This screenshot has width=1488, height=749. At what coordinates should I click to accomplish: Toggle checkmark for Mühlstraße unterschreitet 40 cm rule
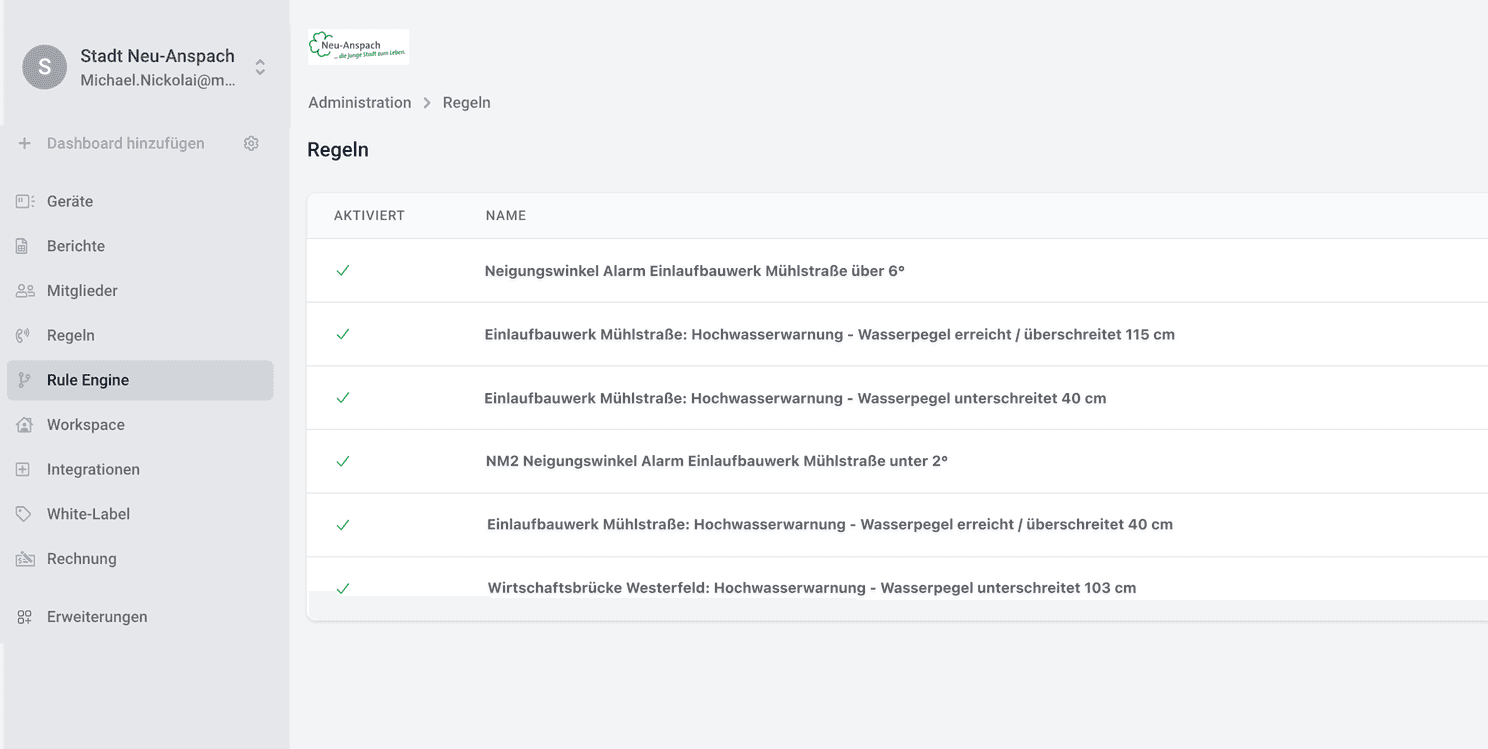(343, 398)
